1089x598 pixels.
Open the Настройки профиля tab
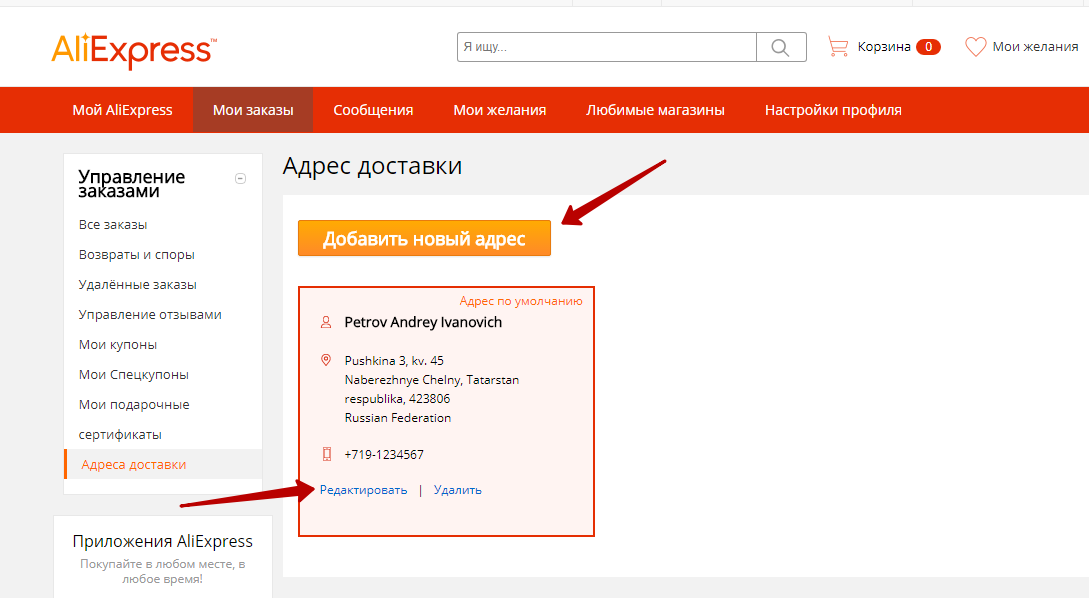click(833, 110)
